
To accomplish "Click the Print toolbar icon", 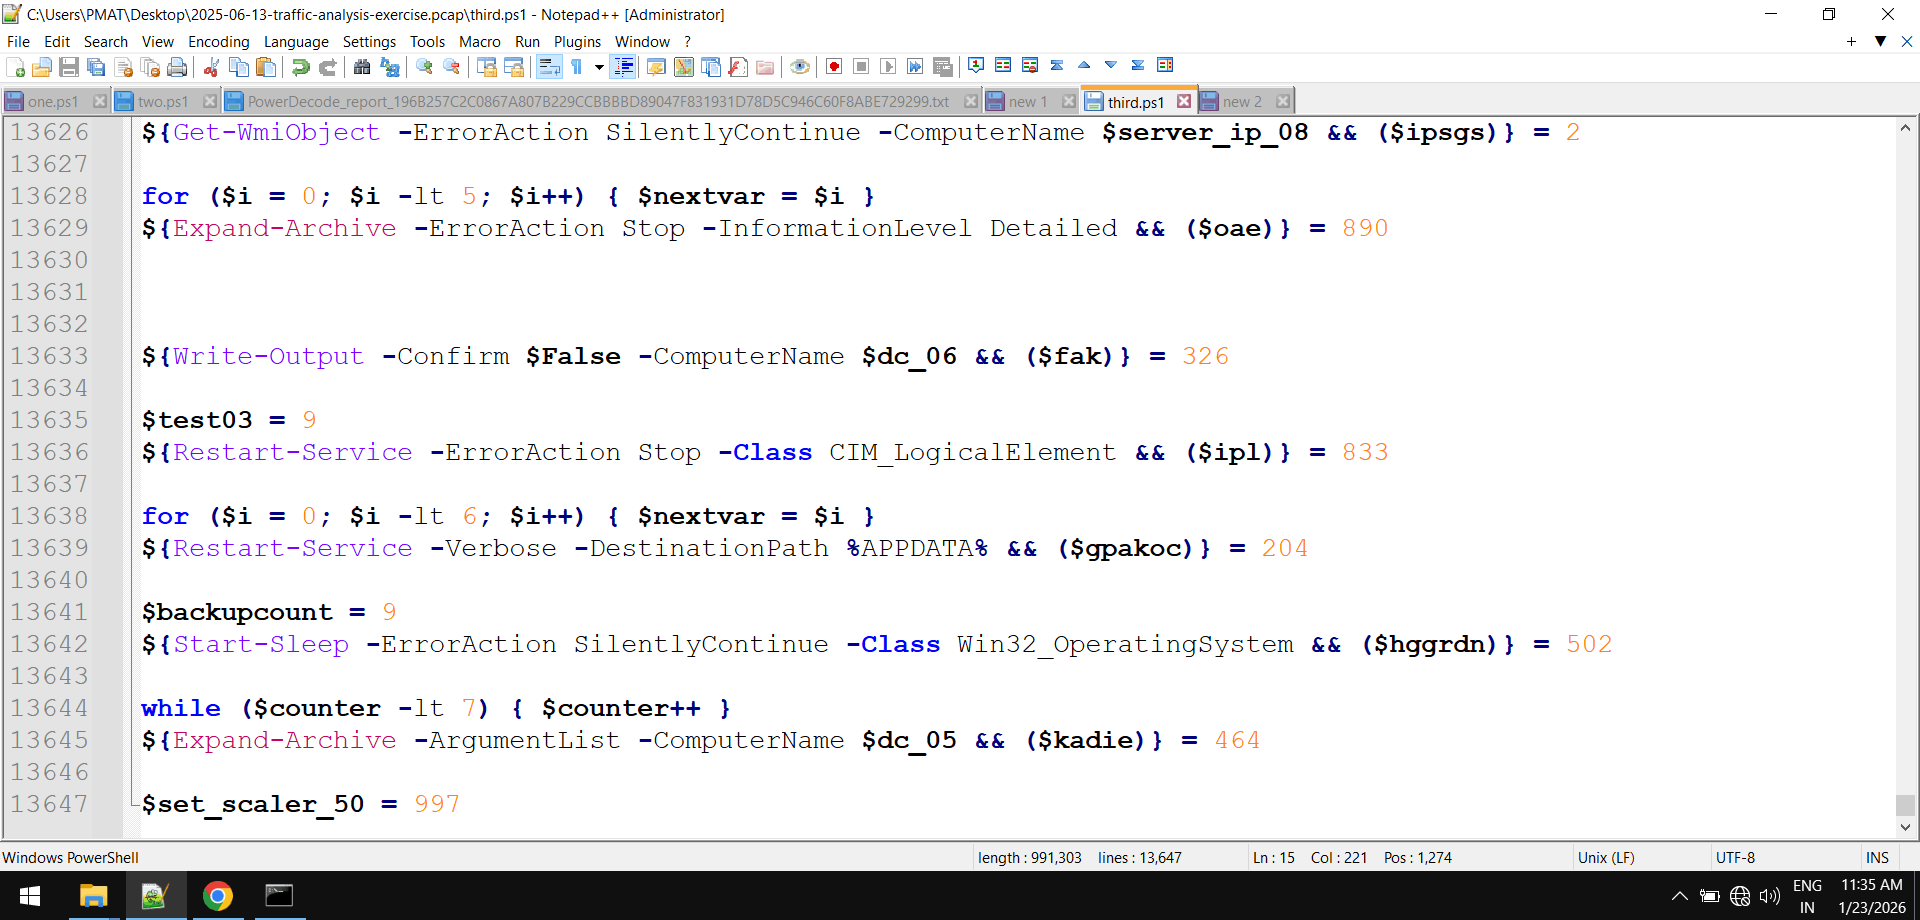I will click(177, 66).
